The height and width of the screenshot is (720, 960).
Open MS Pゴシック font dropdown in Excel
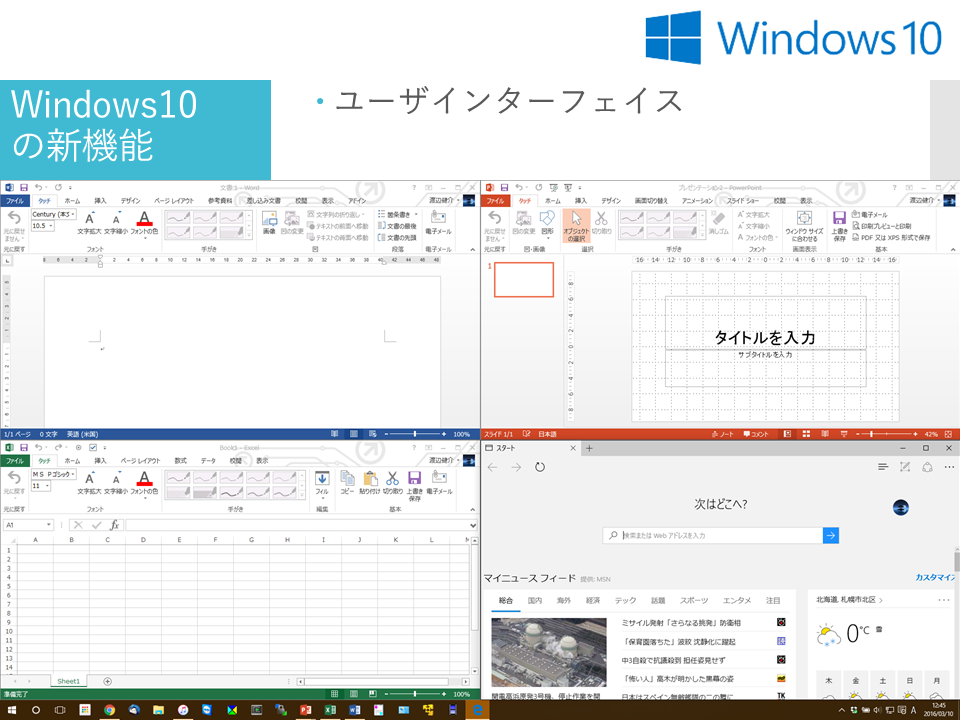click(x=73, y=474)
